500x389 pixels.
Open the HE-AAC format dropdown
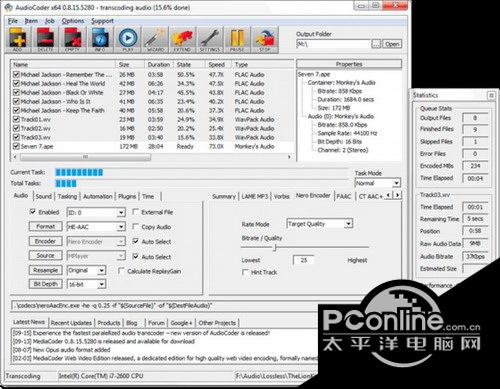point(121,227)
